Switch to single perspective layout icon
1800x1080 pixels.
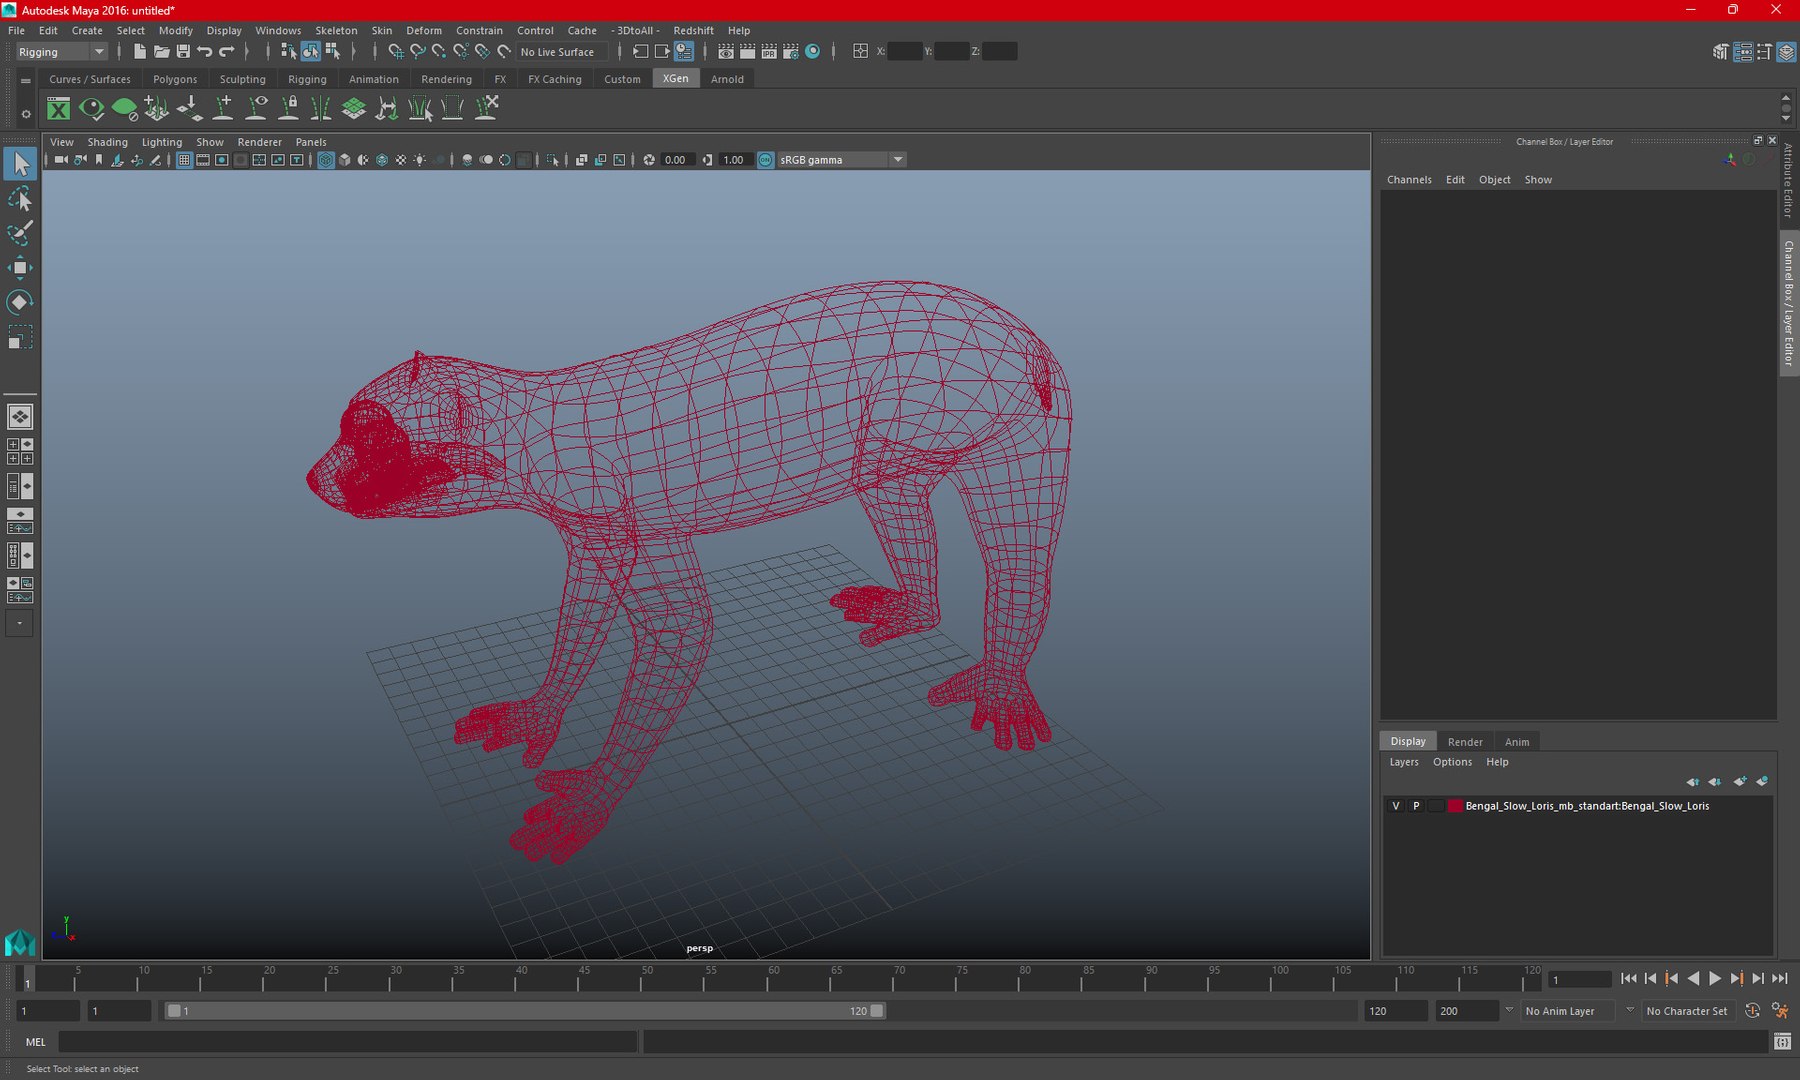pyautogui.click(x=20, y=416)
